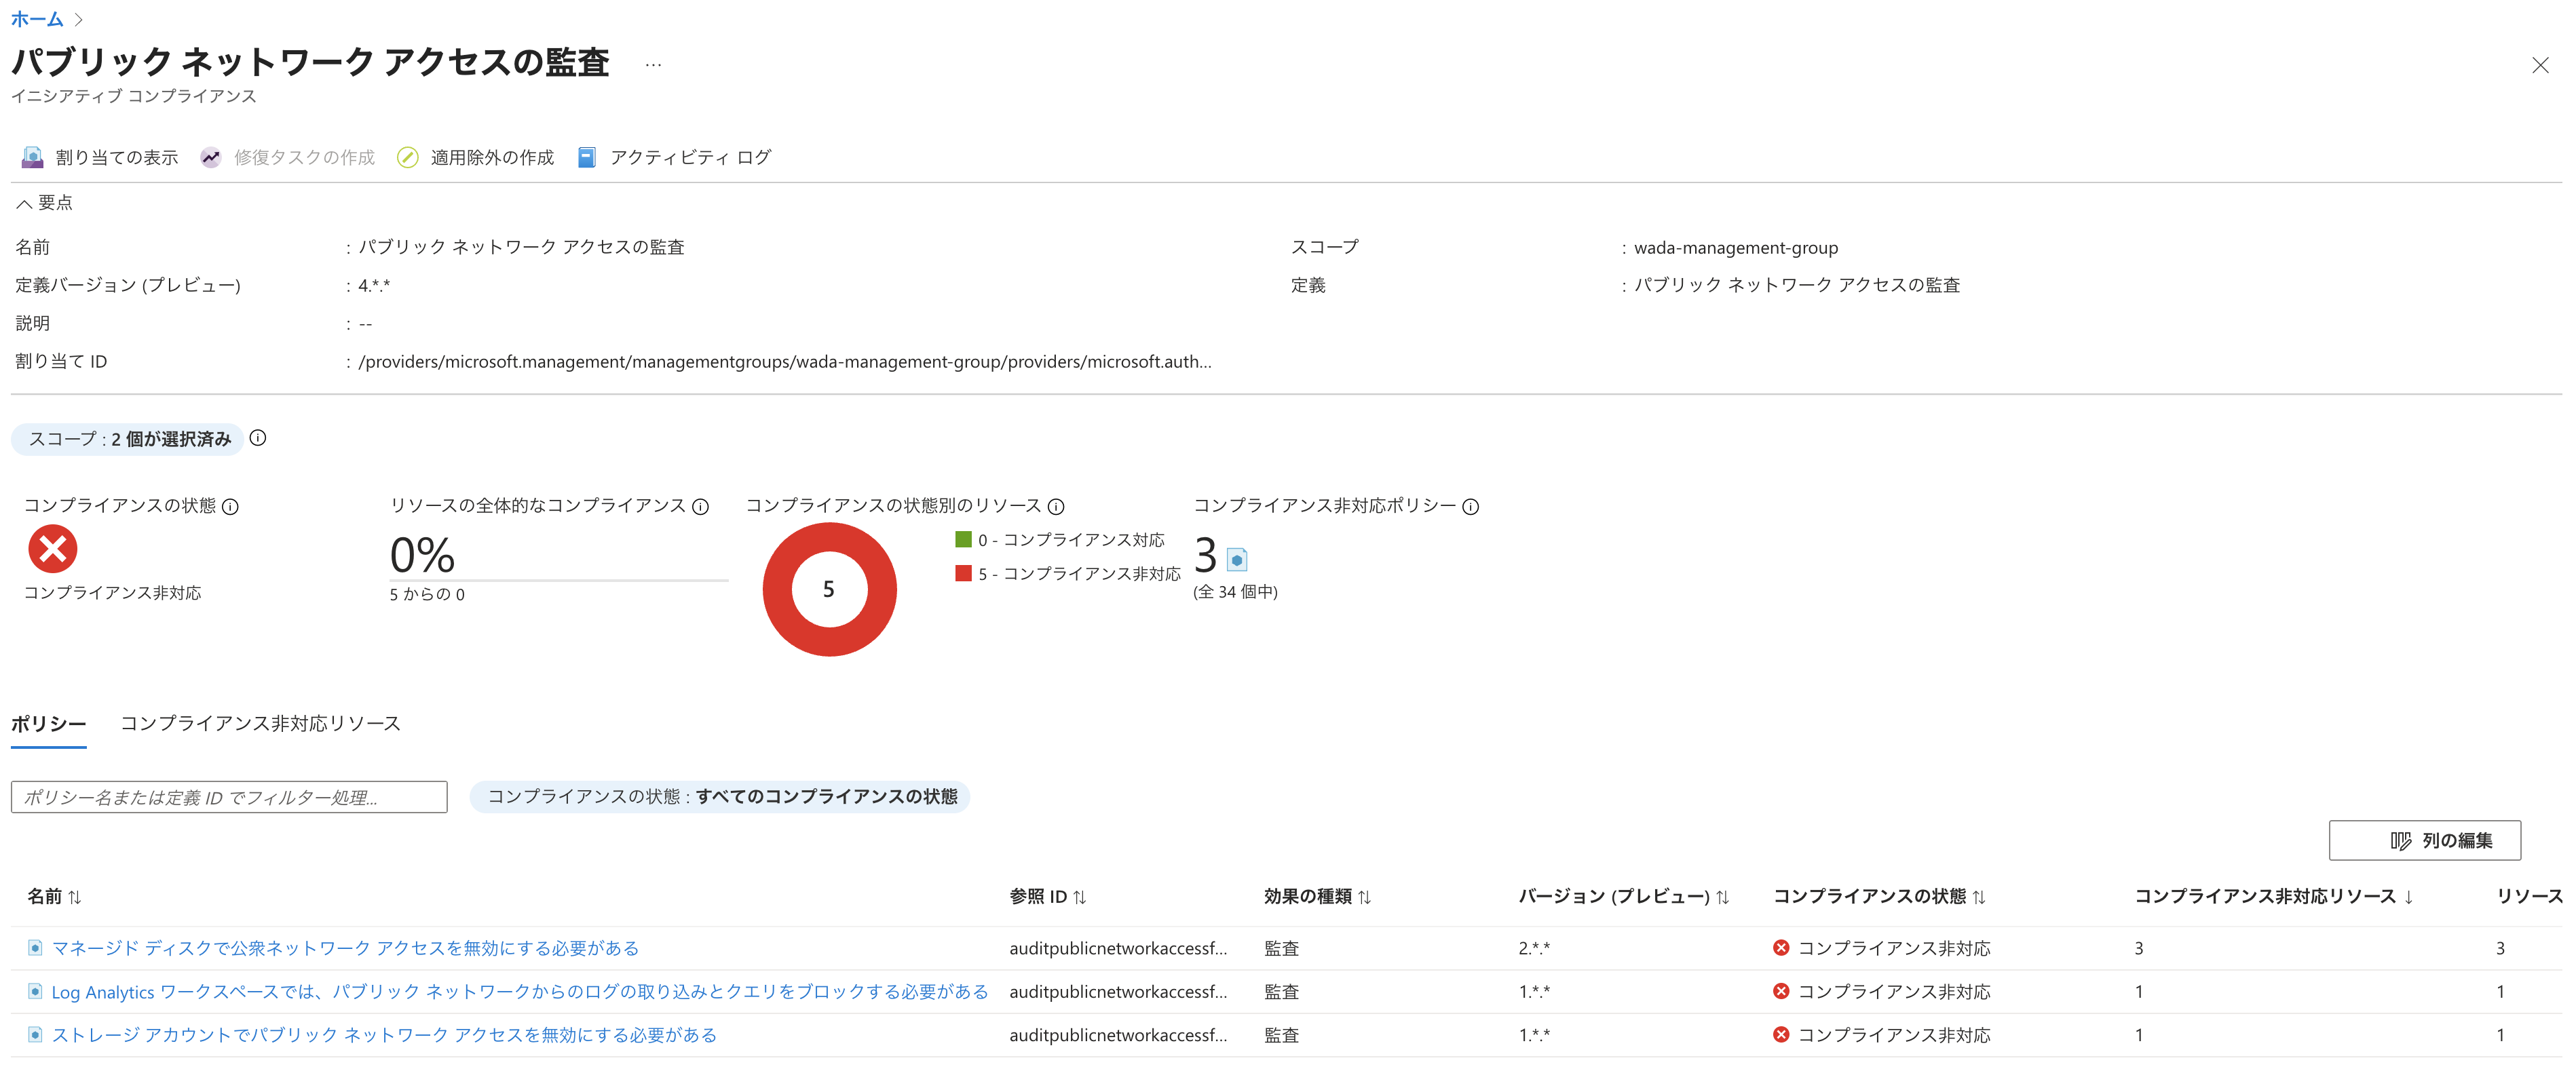Click info icon beside コンプライアンスの状態
The width and height of the screenshot is (2576, 1069).
(x=230, y=506)
